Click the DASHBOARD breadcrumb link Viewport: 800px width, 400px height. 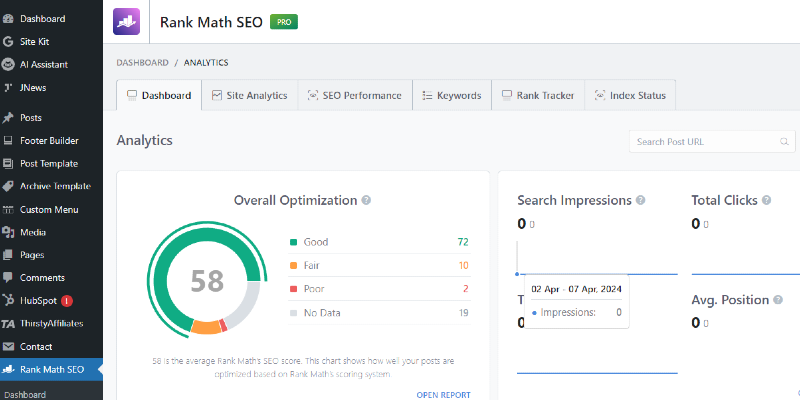pos(142,63)
